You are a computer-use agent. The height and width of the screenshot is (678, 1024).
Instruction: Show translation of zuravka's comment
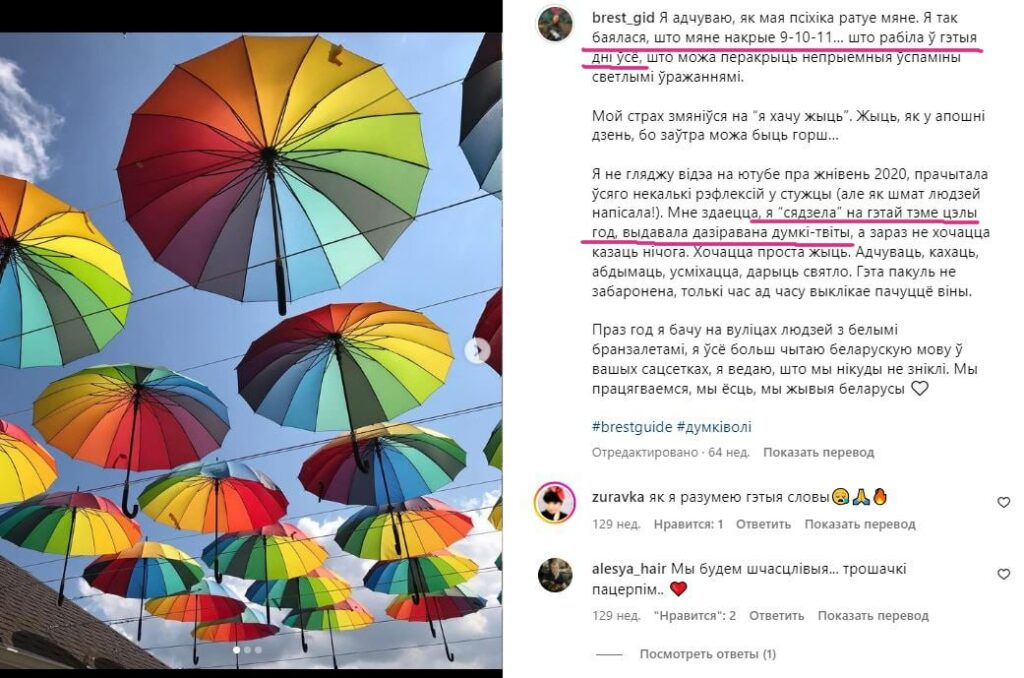pyautogui.click(x=859, y=524)
